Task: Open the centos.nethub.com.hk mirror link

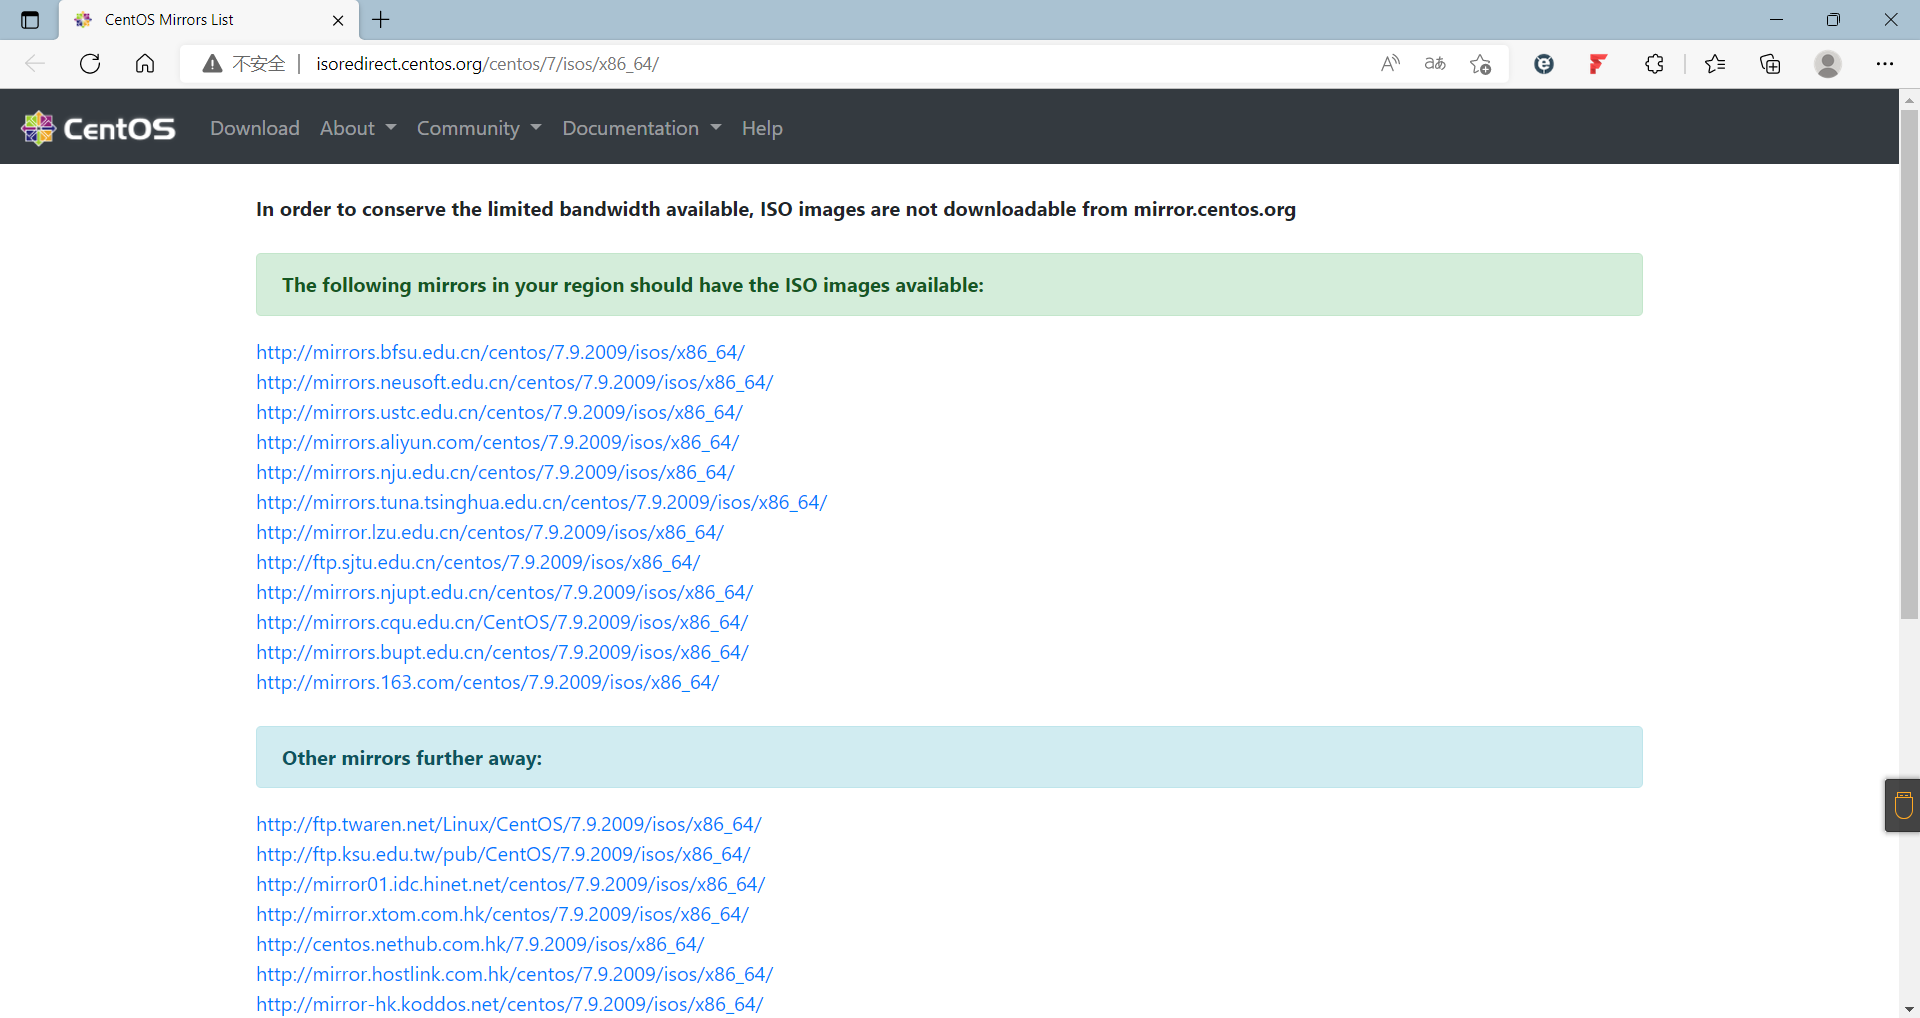Action: pos(480,944)
